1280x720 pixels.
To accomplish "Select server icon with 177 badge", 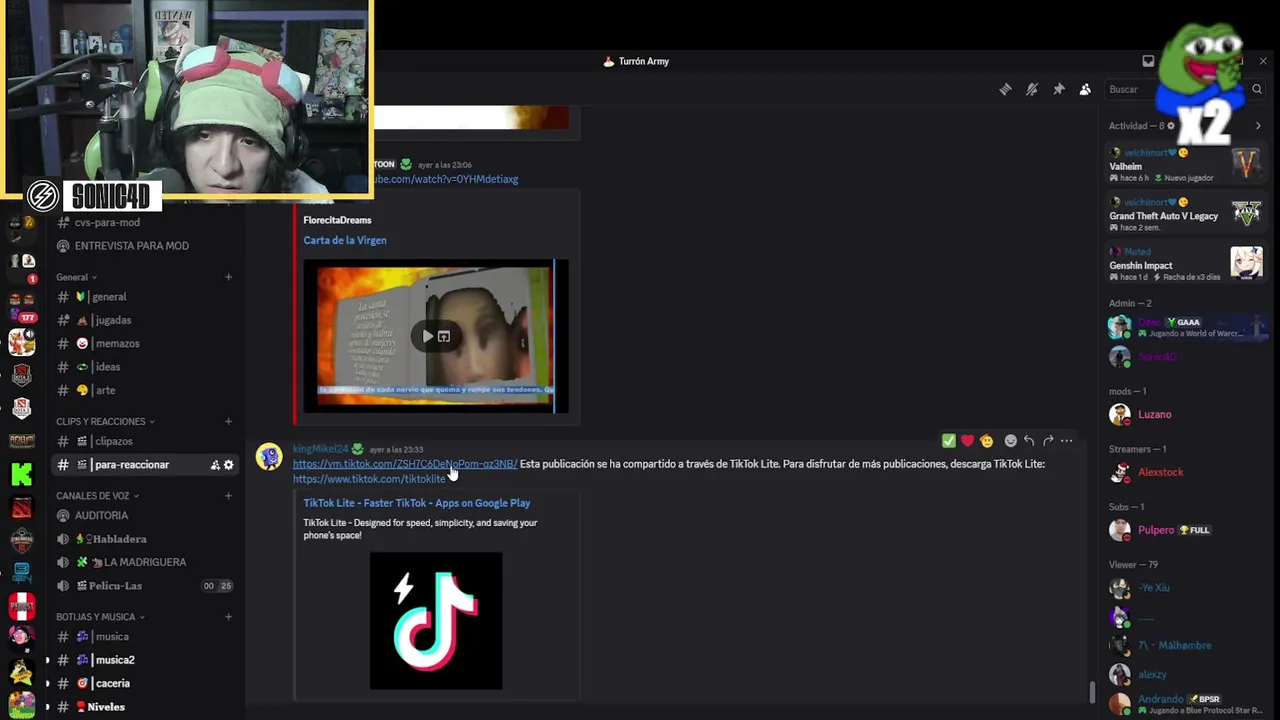I will click(x=21, y=308).
